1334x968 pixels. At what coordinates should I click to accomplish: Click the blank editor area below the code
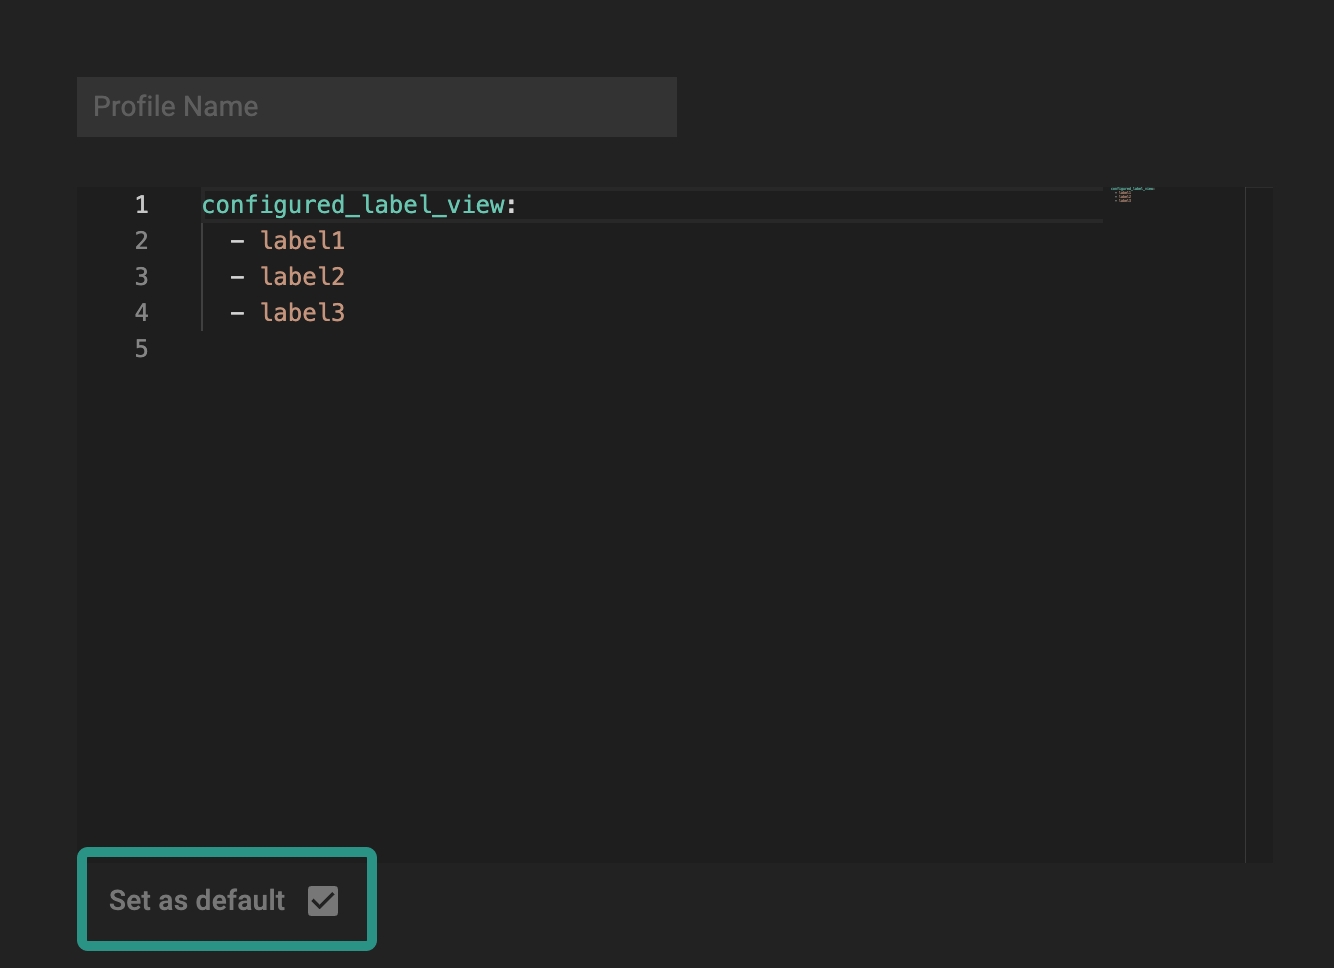point(650,600)
